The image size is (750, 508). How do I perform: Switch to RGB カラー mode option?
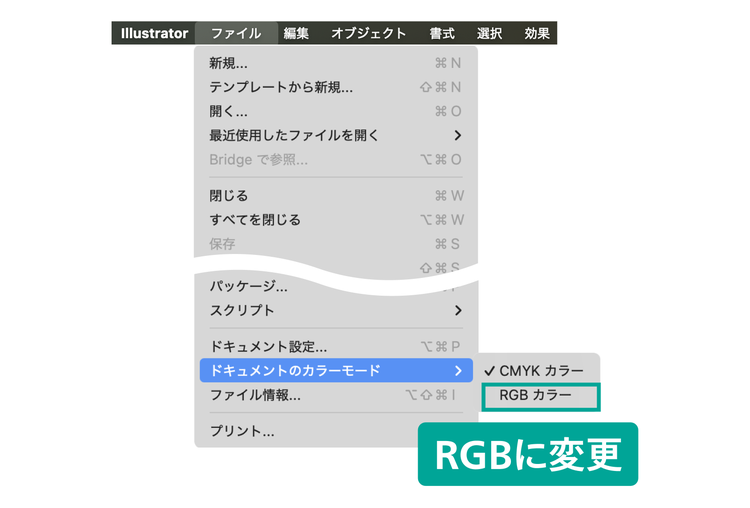tap(540, 396)
